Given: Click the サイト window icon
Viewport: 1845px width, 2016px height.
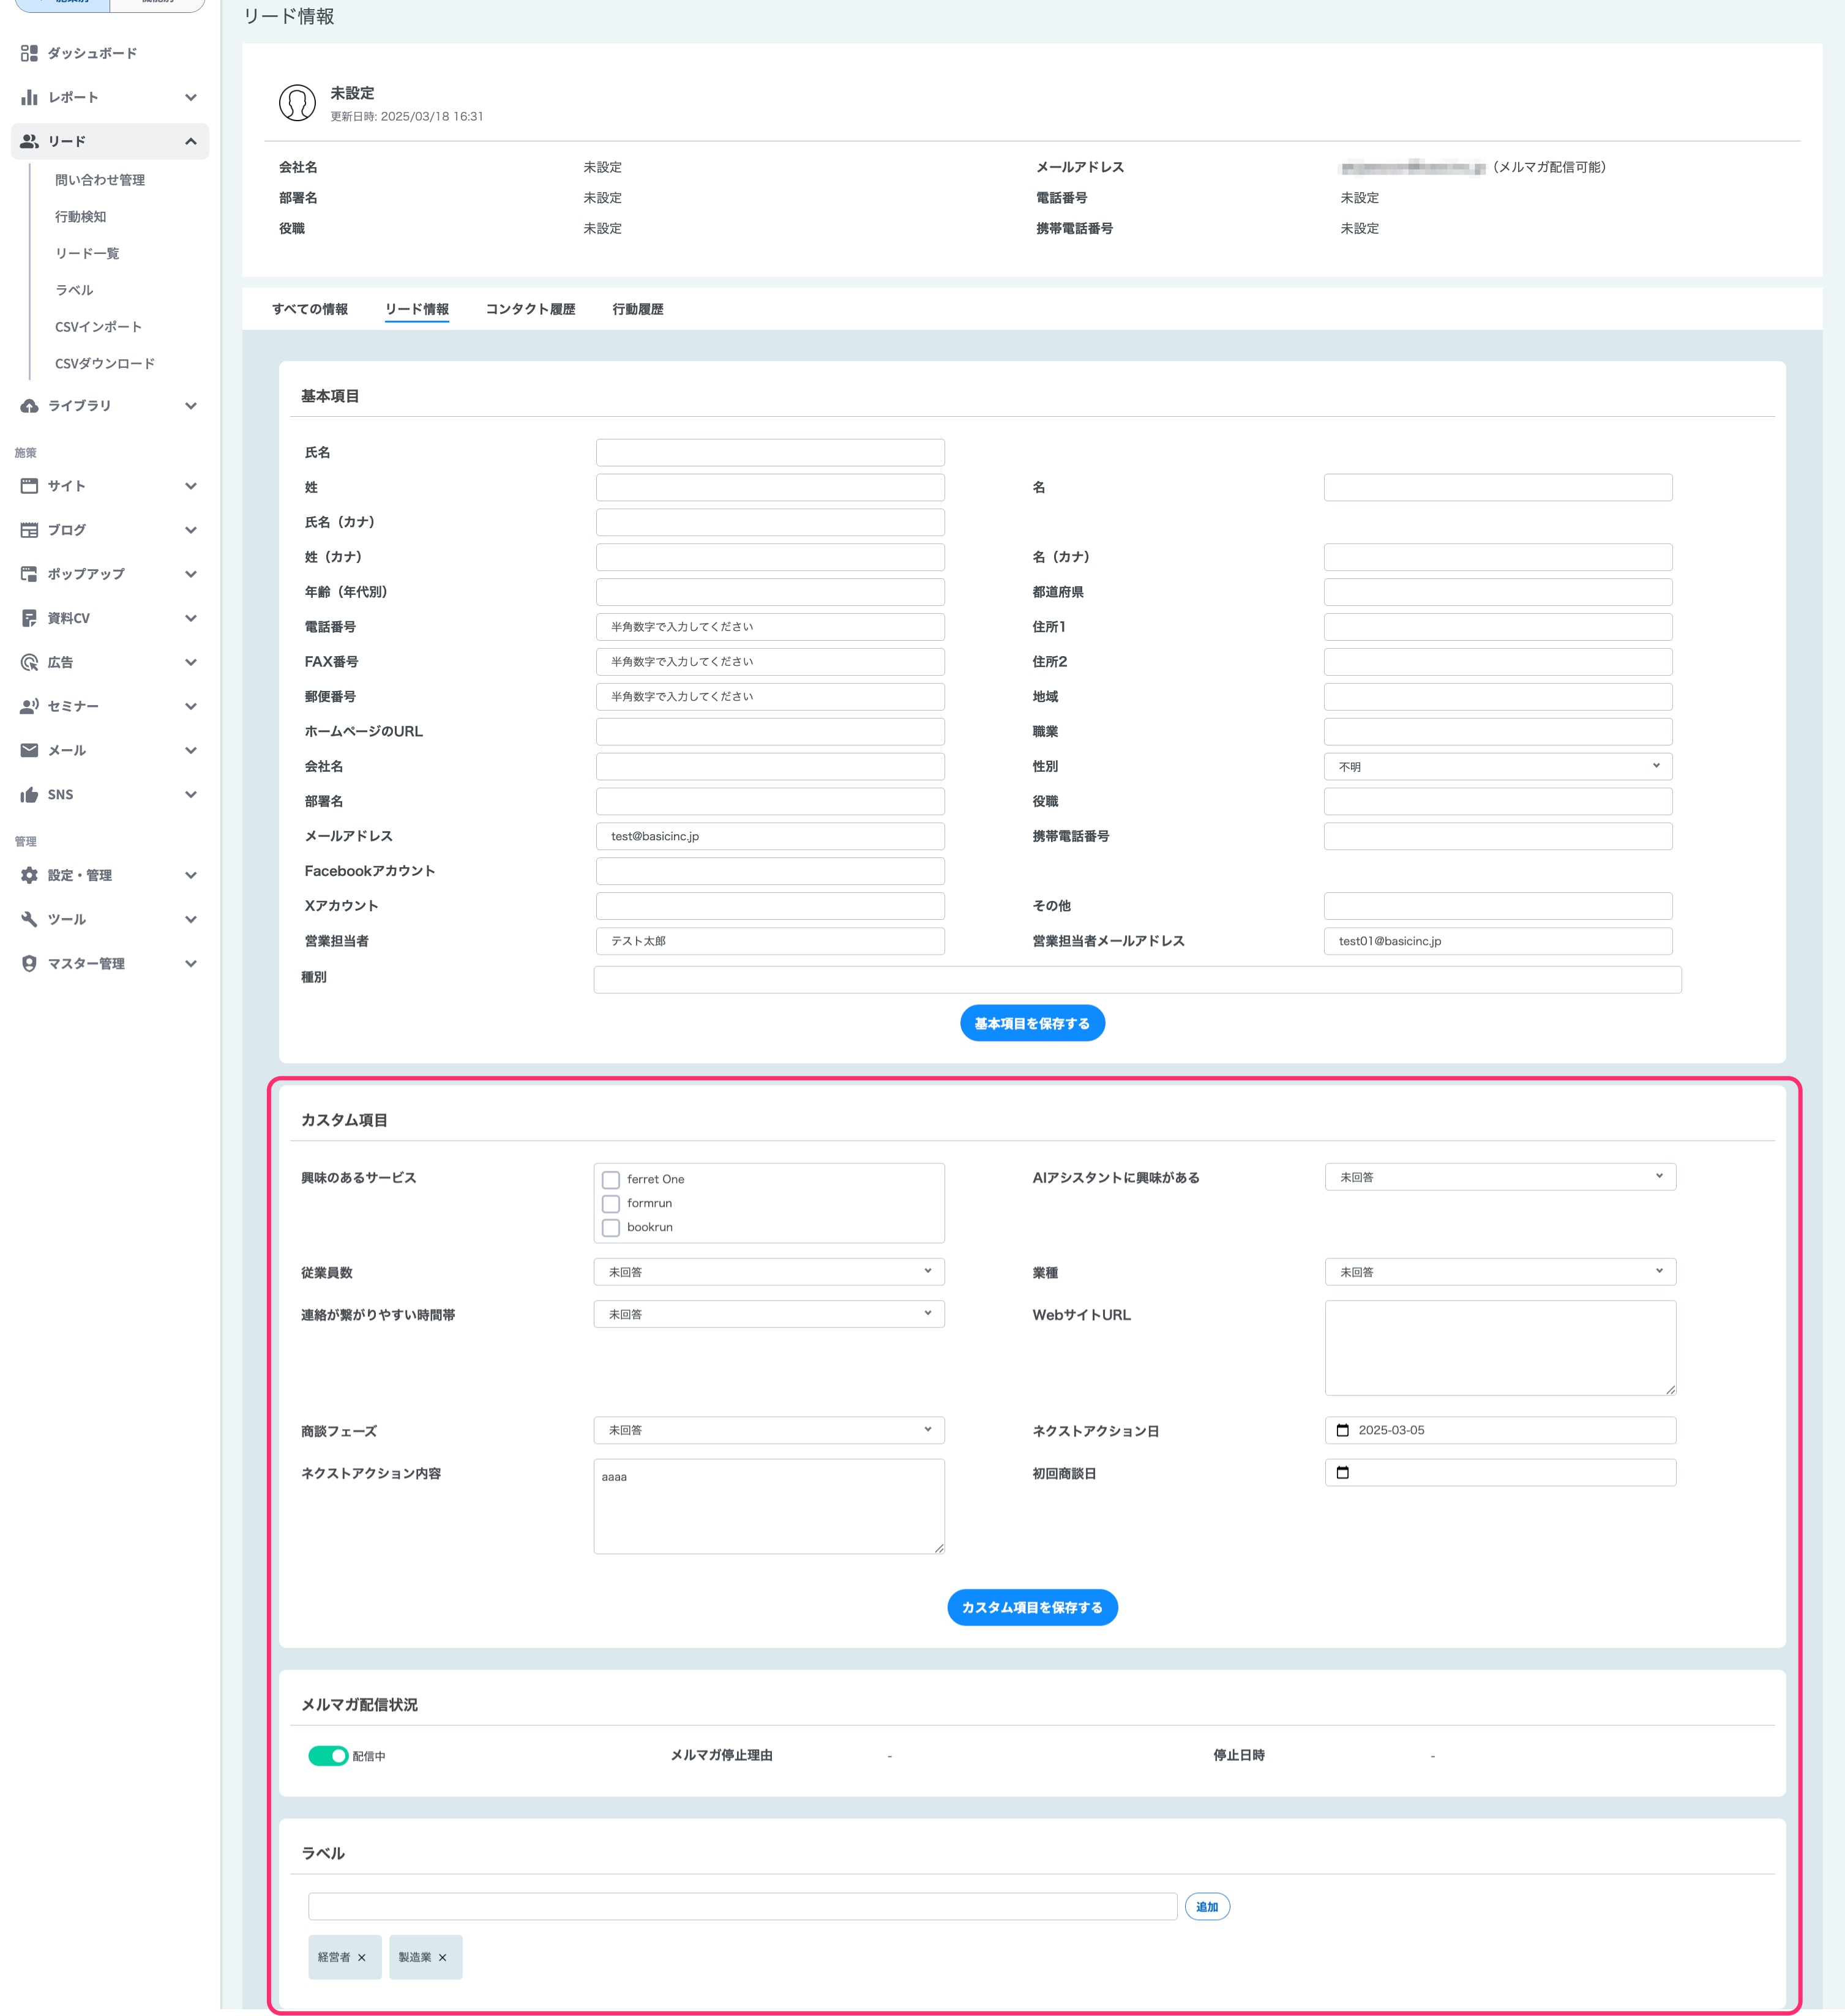Looking at the screenshot, I should (x=29, y=486).
